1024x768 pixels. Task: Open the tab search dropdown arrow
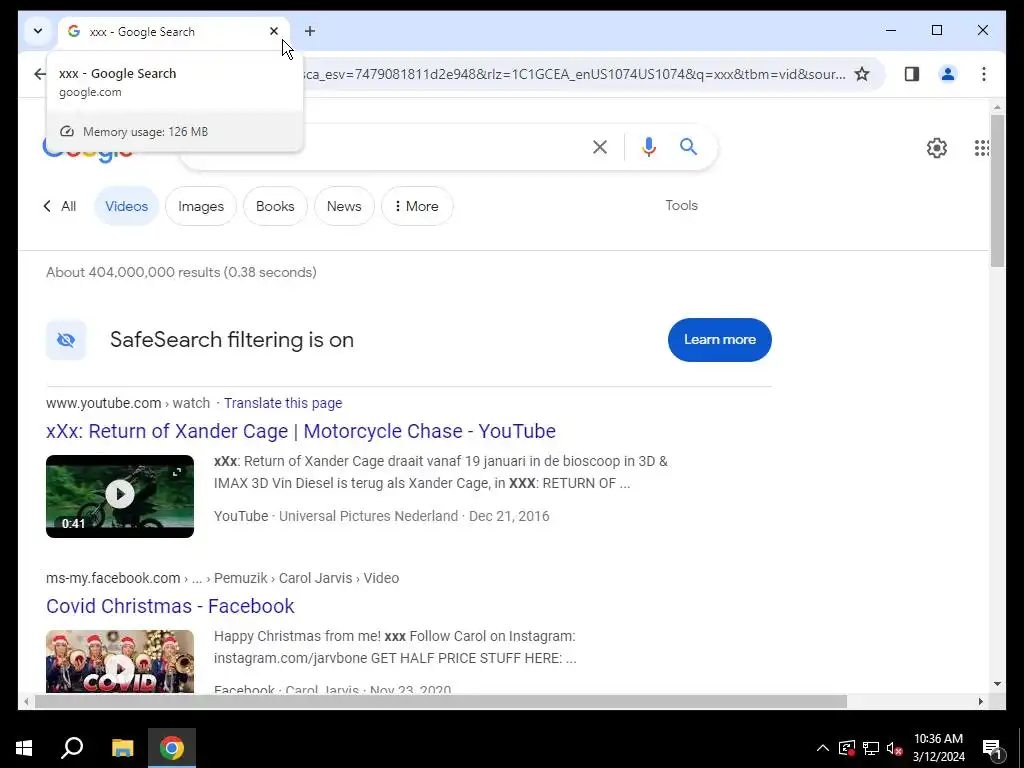(x=38, y=31)
